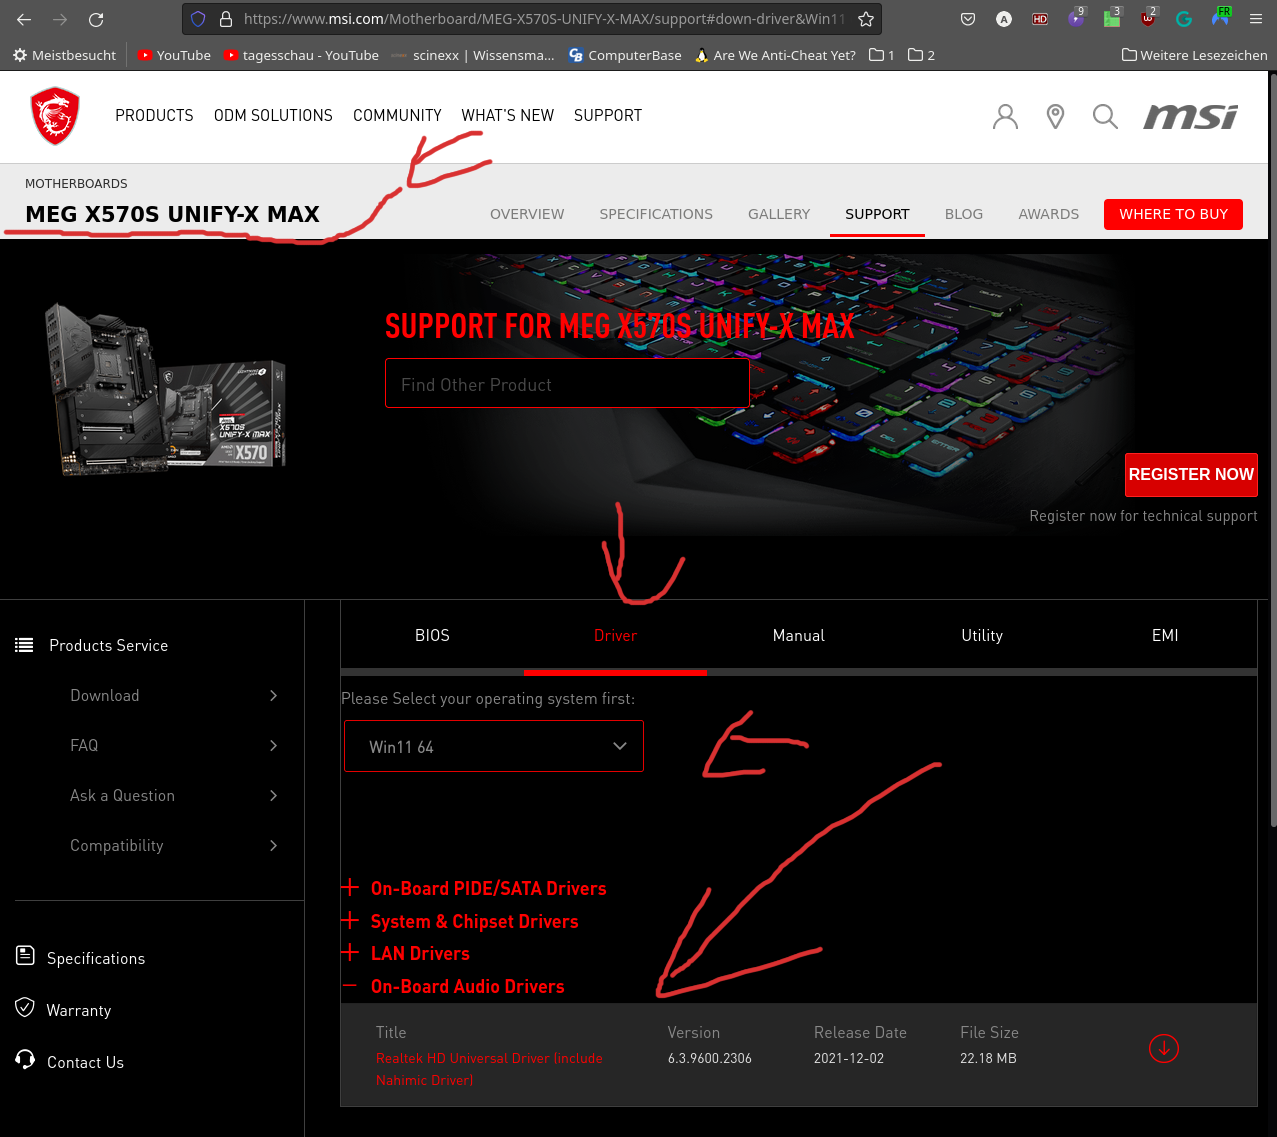Open the site search magnifier icon
The width and height of the screenshot is (1277, 1137).
pos(1105,116)
